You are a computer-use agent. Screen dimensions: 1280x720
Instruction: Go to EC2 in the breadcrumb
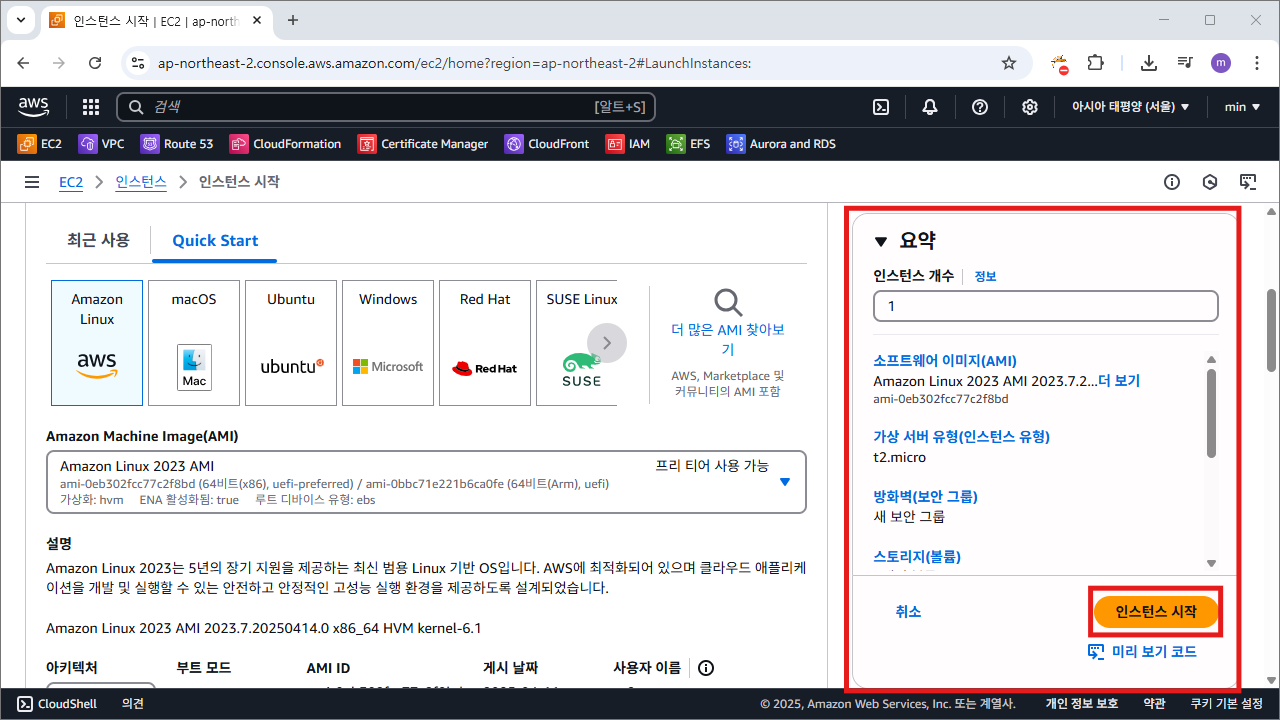[71, 182]
